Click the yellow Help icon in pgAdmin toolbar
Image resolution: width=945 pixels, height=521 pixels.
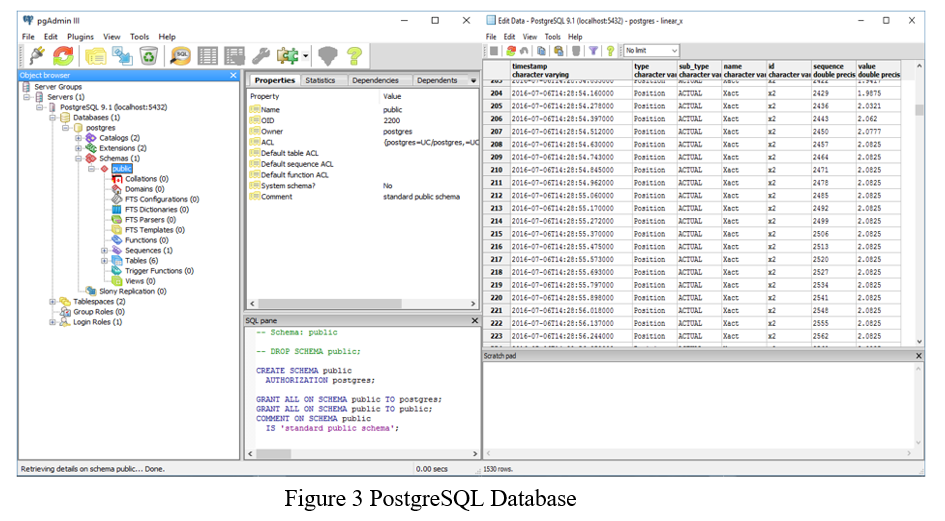point(355,56)
